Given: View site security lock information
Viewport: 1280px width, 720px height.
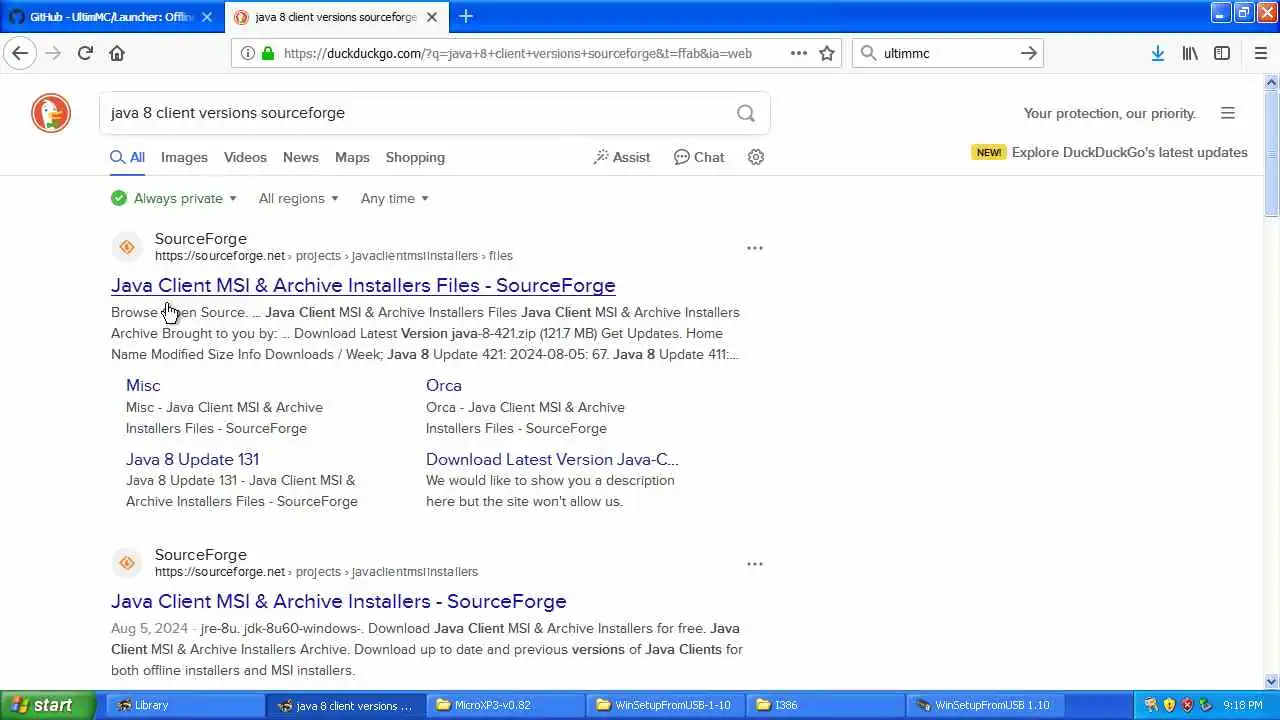Looking at the screenshot, I should pos(267,53).
